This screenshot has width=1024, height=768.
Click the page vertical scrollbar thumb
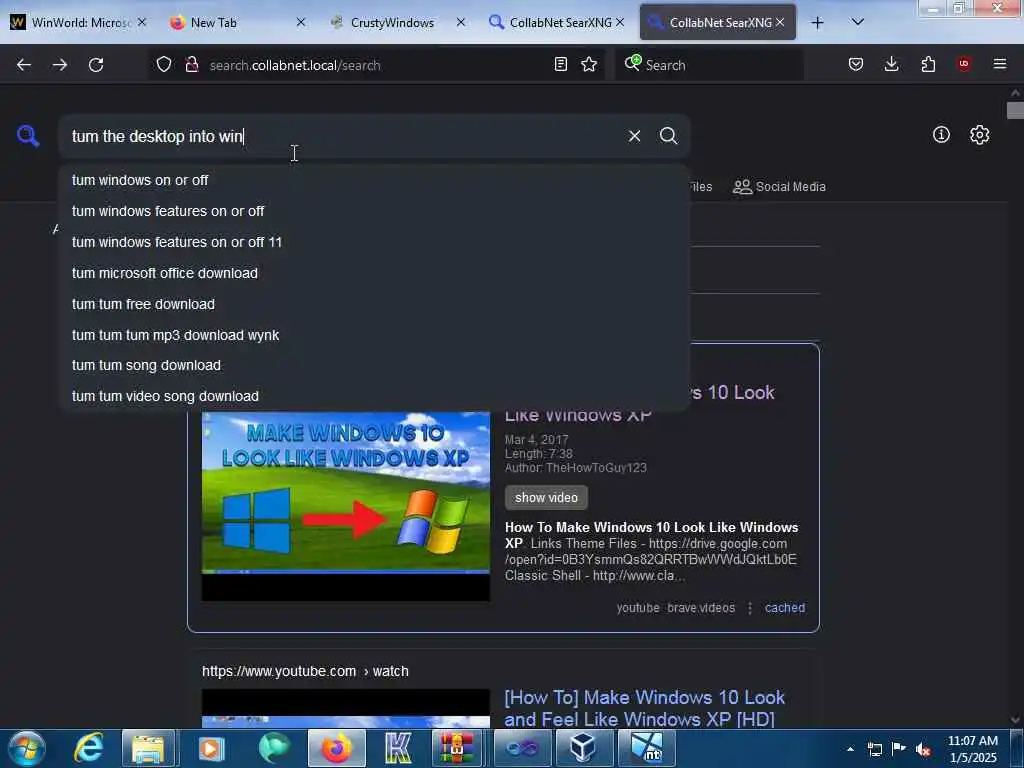(1015, 110)
